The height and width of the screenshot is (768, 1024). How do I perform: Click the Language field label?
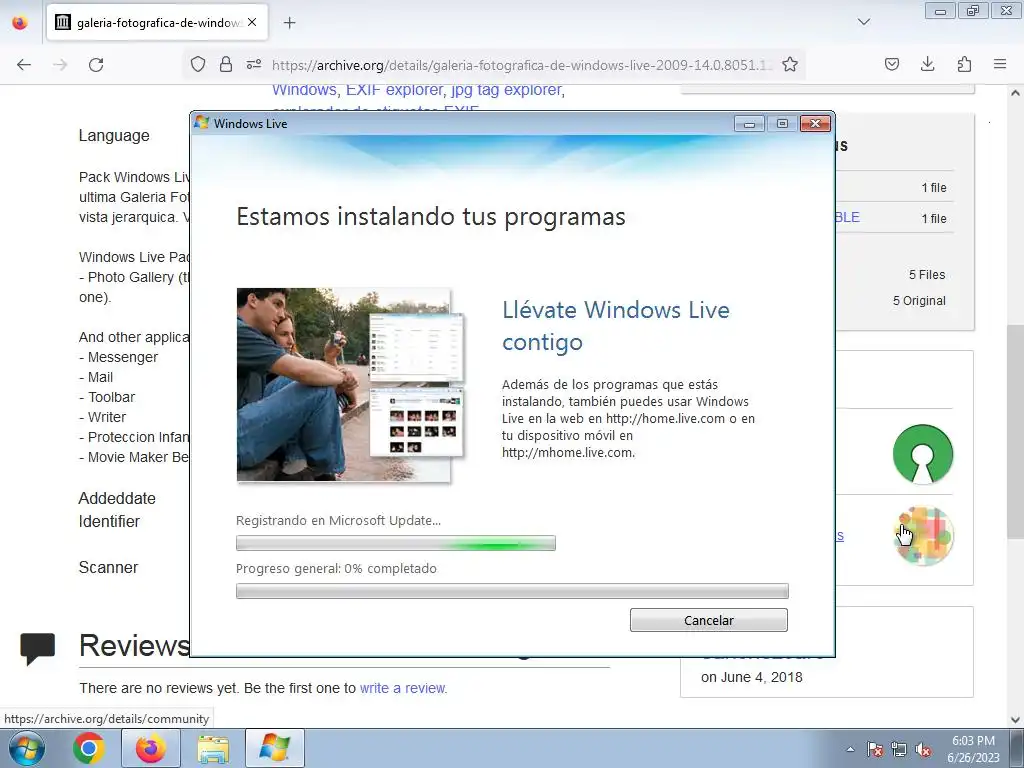[114, 135]
